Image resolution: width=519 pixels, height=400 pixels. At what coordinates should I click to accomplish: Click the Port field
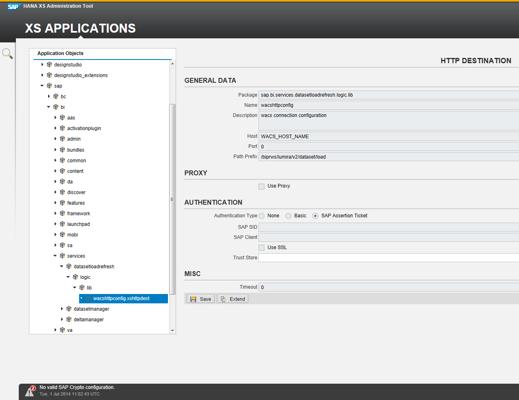click(389, 147)
